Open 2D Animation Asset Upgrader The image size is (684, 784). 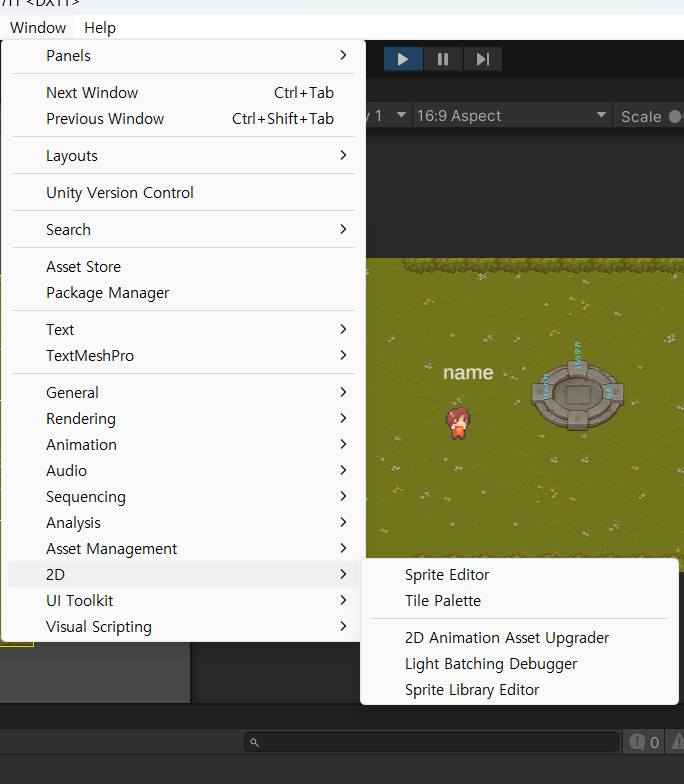[519, 638]
